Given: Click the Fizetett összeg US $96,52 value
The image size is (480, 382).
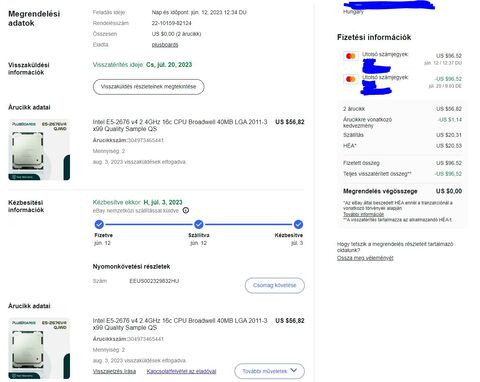Looking at the screenshot, I should pyautogui.click(x=449, y=163).
